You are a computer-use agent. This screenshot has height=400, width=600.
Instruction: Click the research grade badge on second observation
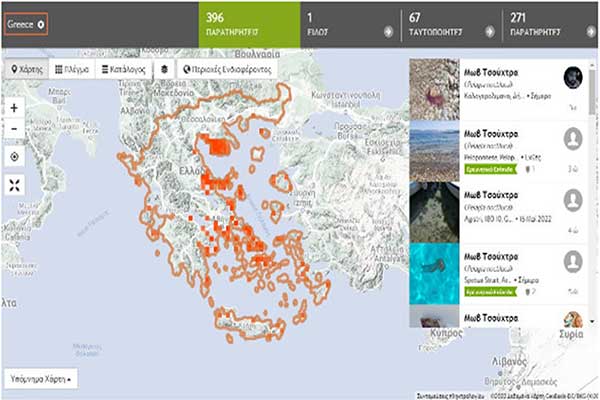(x=488, y=169)
